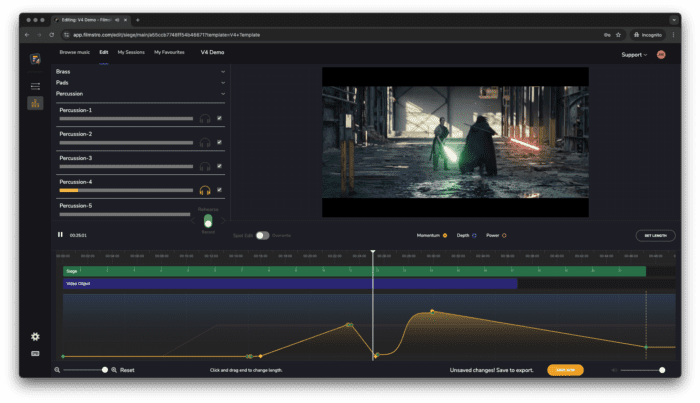
Task: Open the Support dropdown menu
Action: (x=634, y=54)
